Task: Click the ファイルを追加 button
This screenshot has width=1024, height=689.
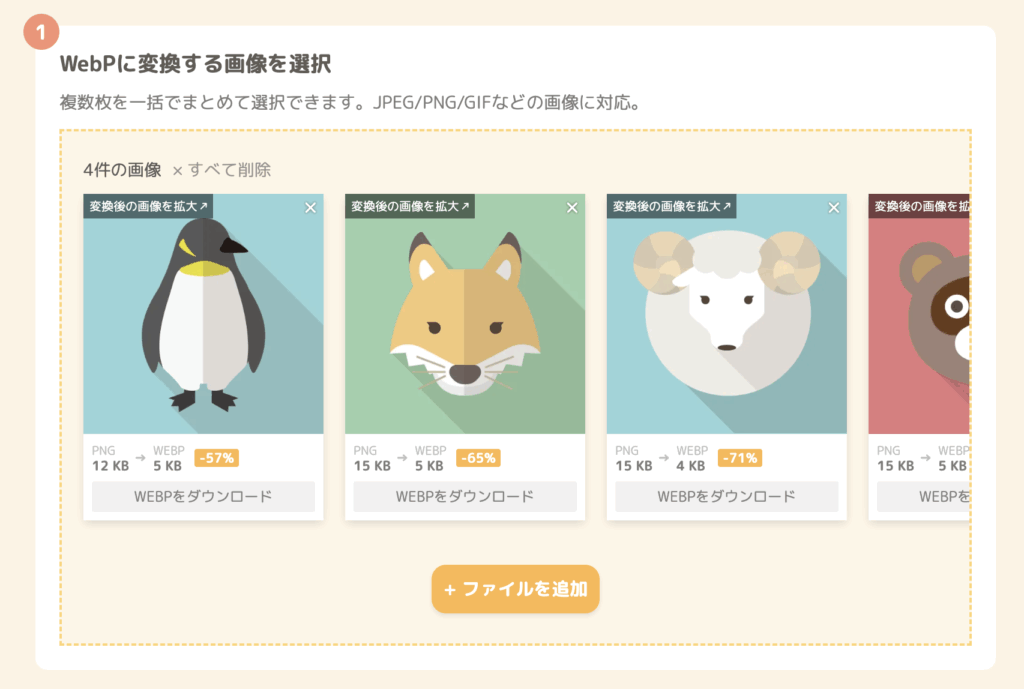Action: pos(515,589)
